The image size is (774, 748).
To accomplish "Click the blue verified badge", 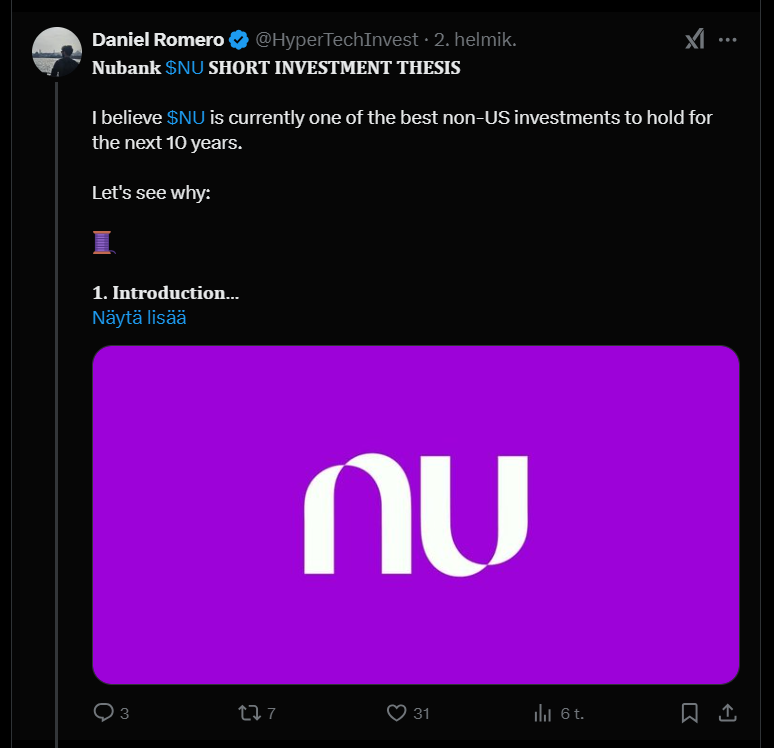I will [240, 40].
